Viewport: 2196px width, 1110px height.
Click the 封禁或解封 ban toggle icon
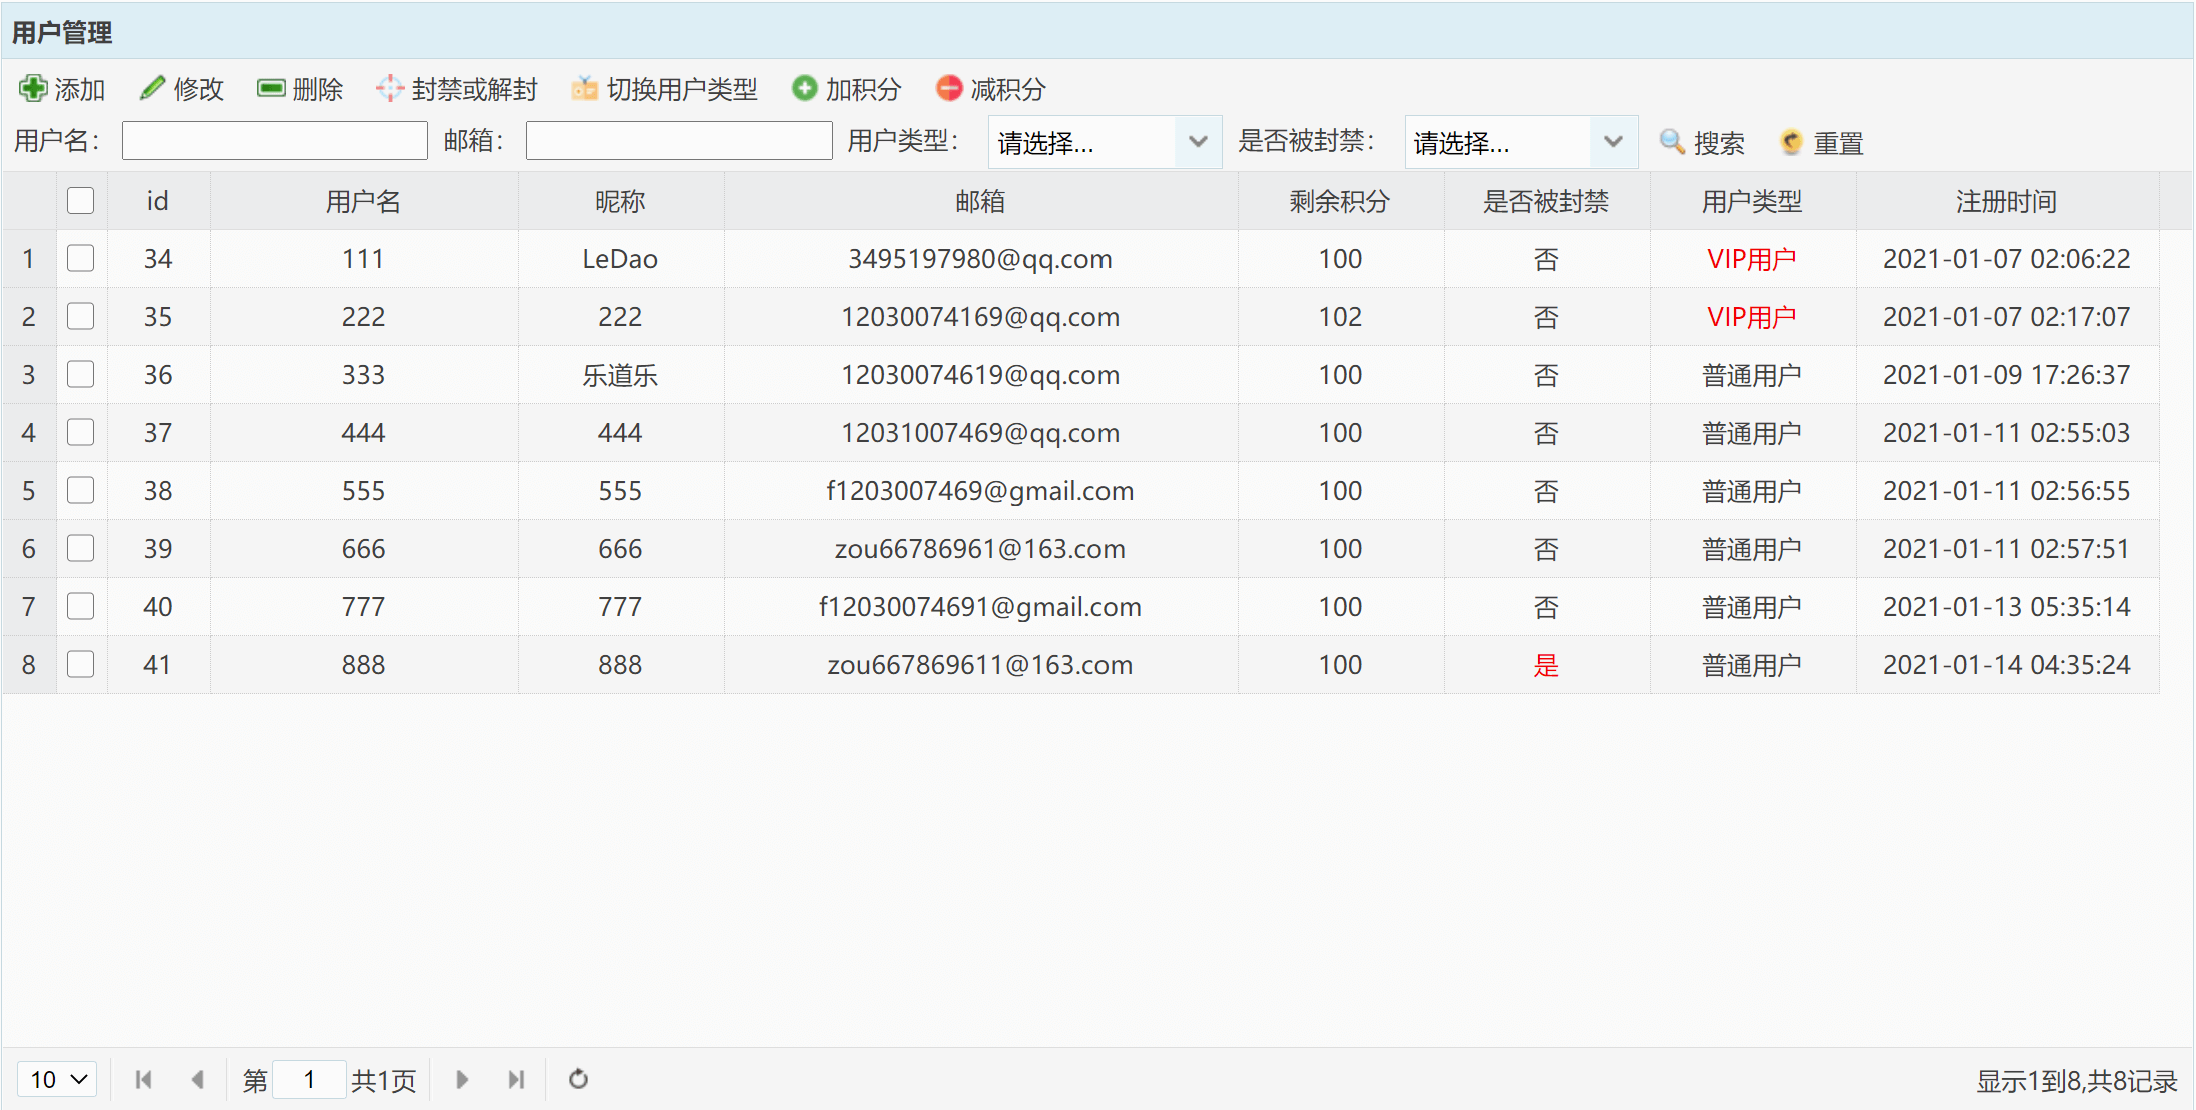pyautogui.click(x=389, y=89)
